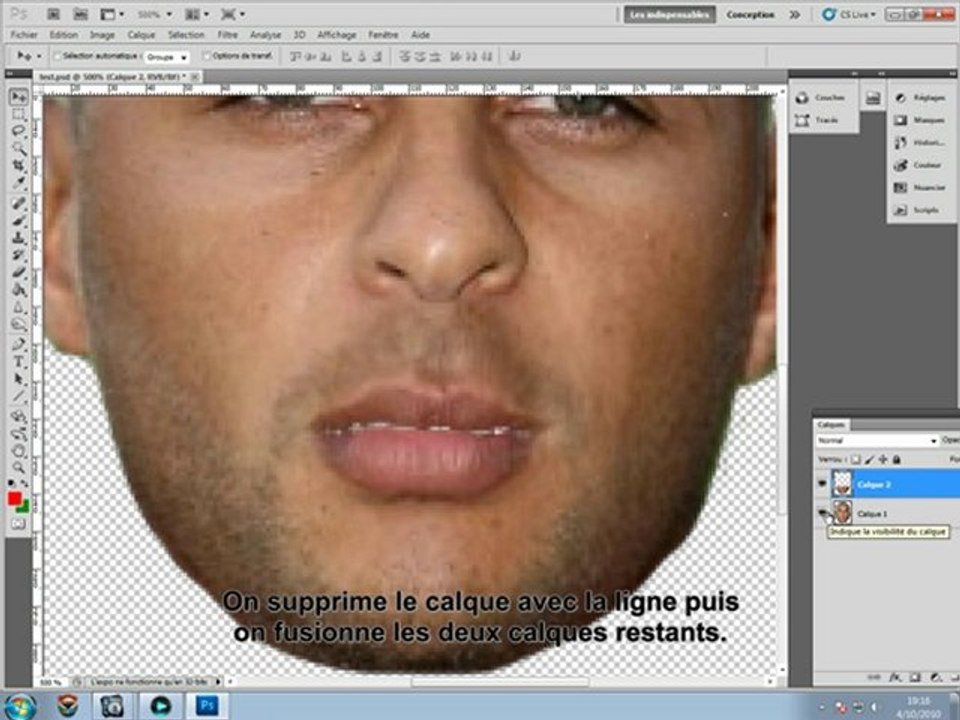Click the layer style fx icon
This screenshot has height=720, width=960.
point(895,677)
